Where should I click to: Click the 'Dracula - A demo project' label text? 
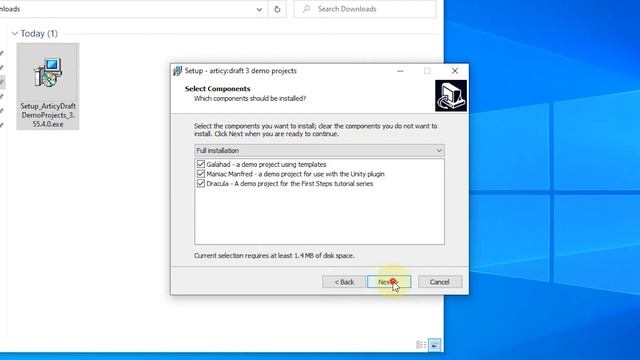[x=290, y=184]
